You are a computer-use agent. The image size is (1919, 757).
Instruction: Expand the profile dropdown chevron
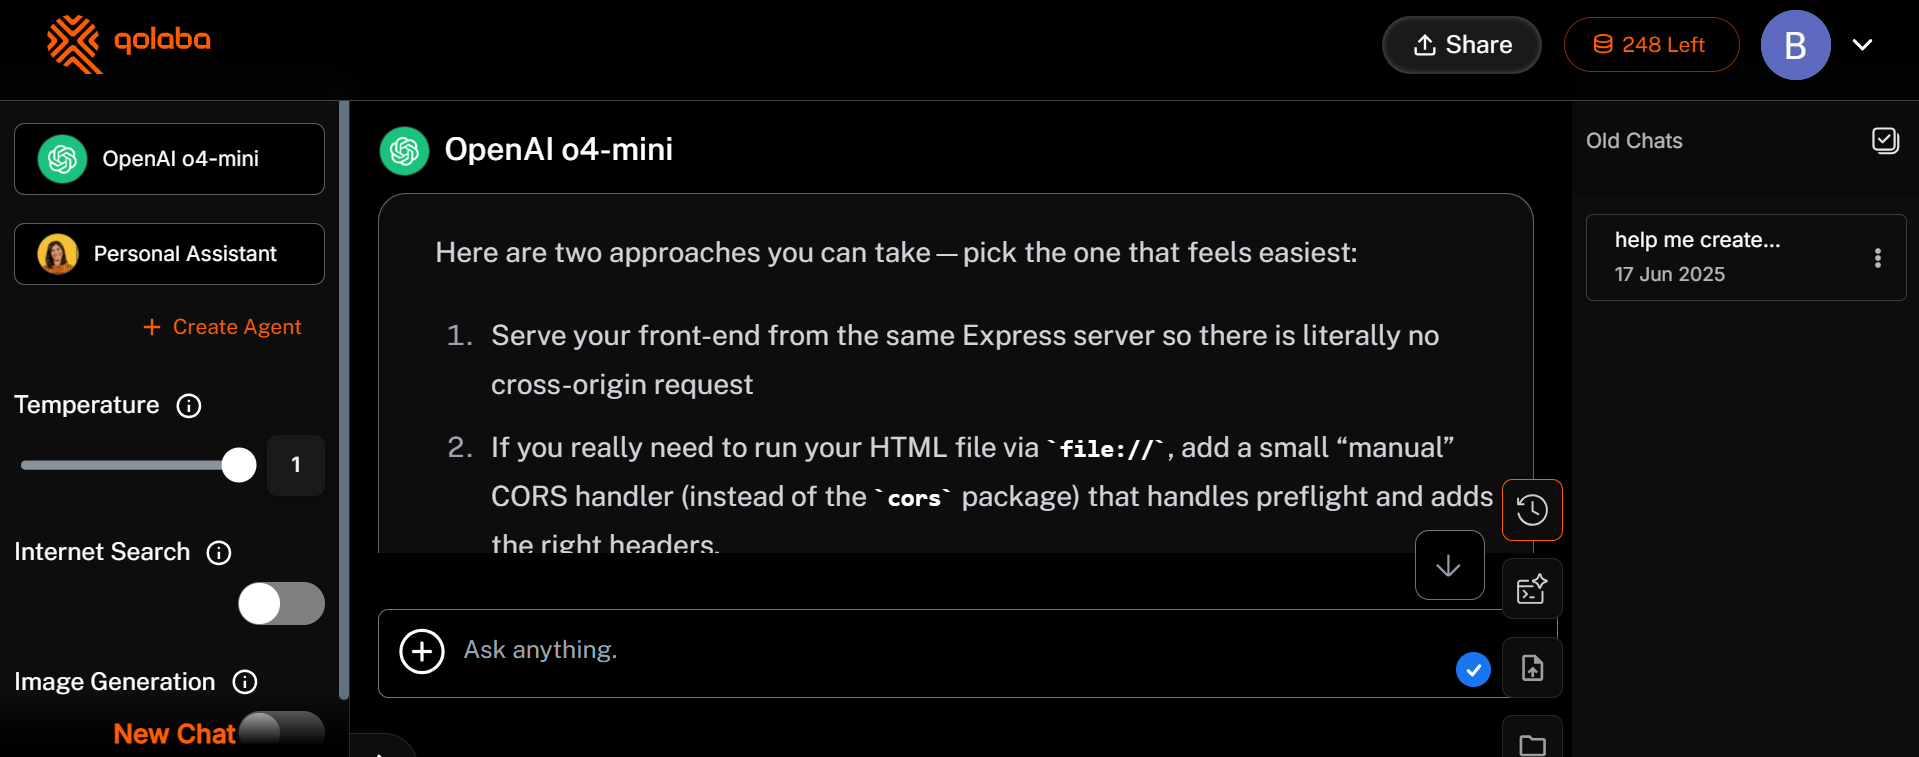coord(1862,45)
